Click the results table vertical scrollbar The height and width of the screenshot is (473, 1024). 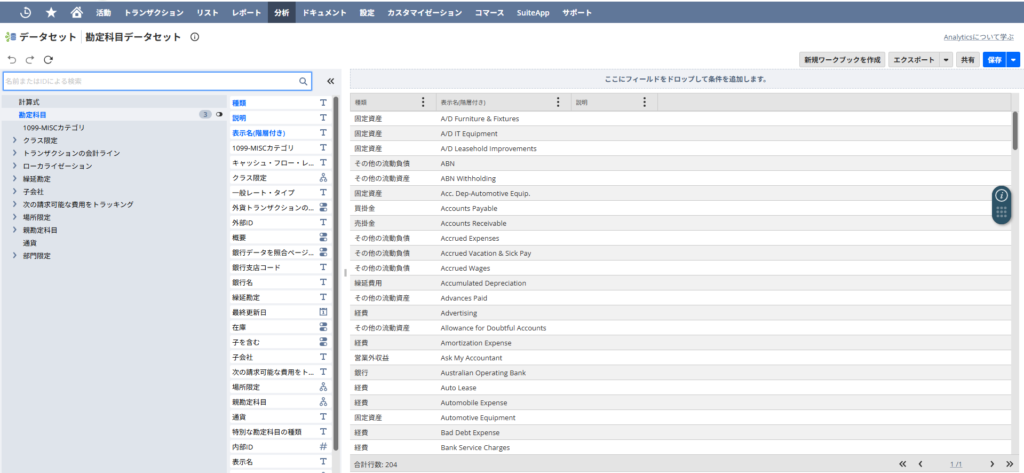[x=1015, y=130]
